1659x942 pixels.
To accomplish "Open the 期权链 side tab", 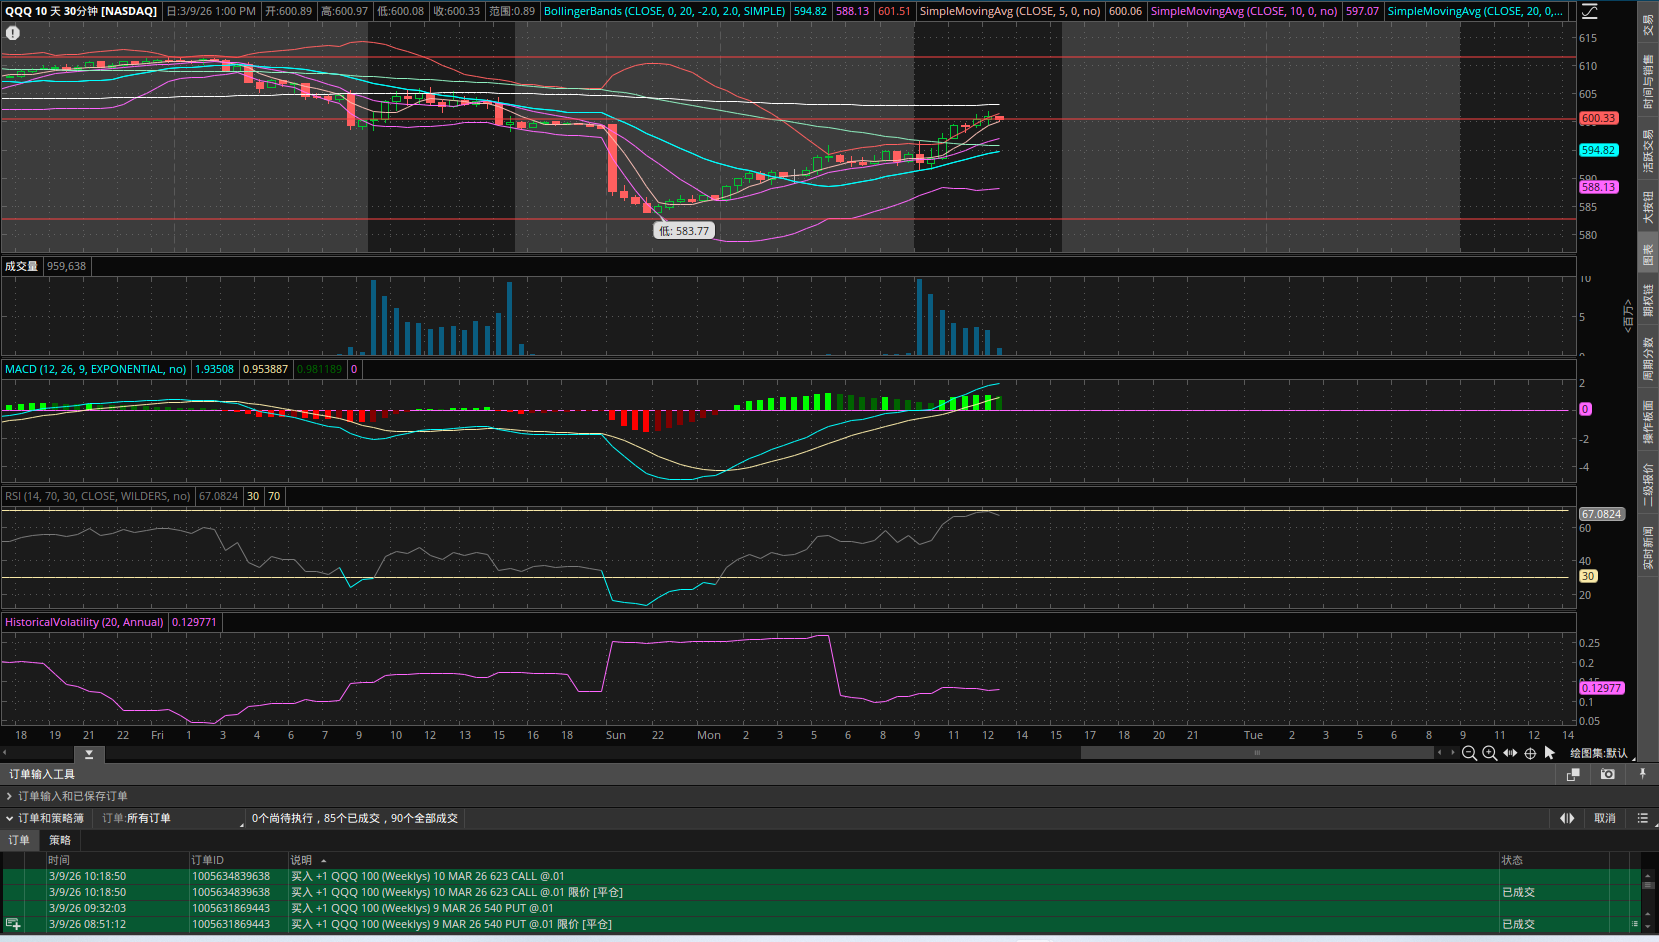I will pyautogui.click(x=1648, y=301).
